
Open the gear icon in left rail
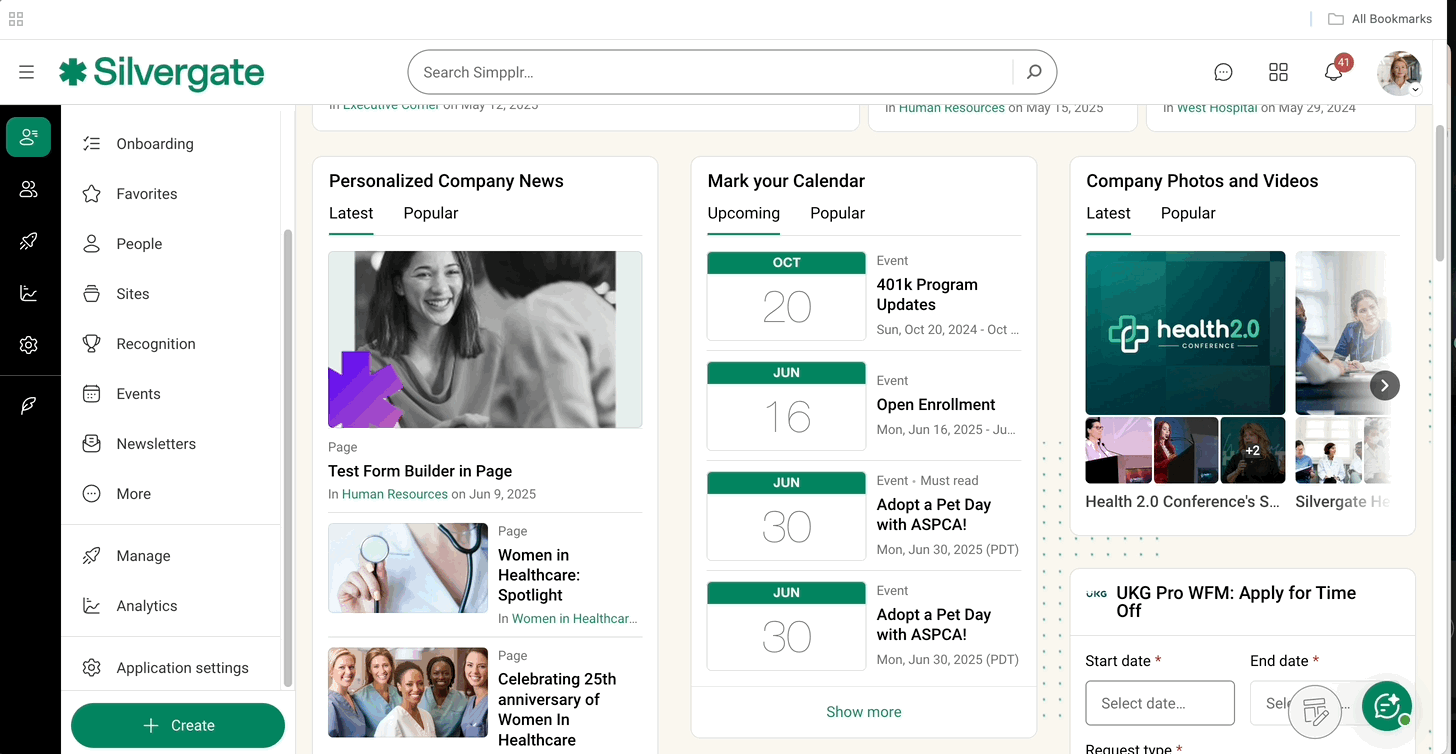pyautogui.click(x=28, y=345)
